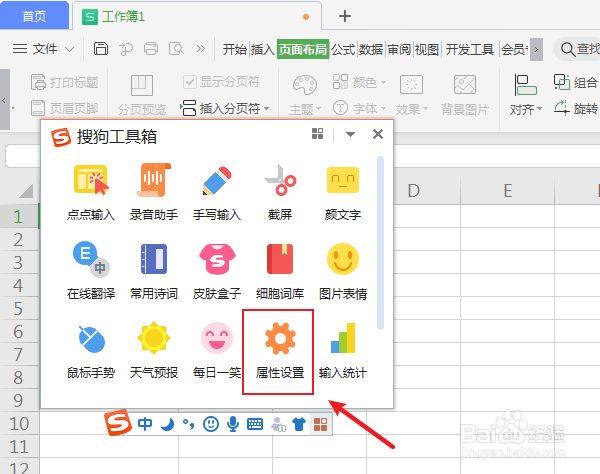Image resolution: width=600 pixels, height=474 pixels.
Task: Click the toolbox grid icon on IME bar
Action: tap(321, 424)
